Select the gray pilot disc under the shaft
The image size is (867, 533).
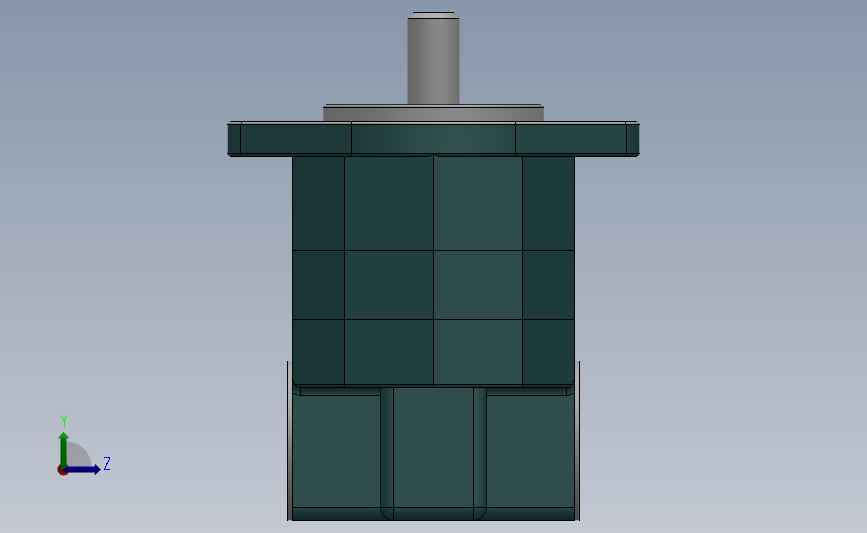point(434,113)
